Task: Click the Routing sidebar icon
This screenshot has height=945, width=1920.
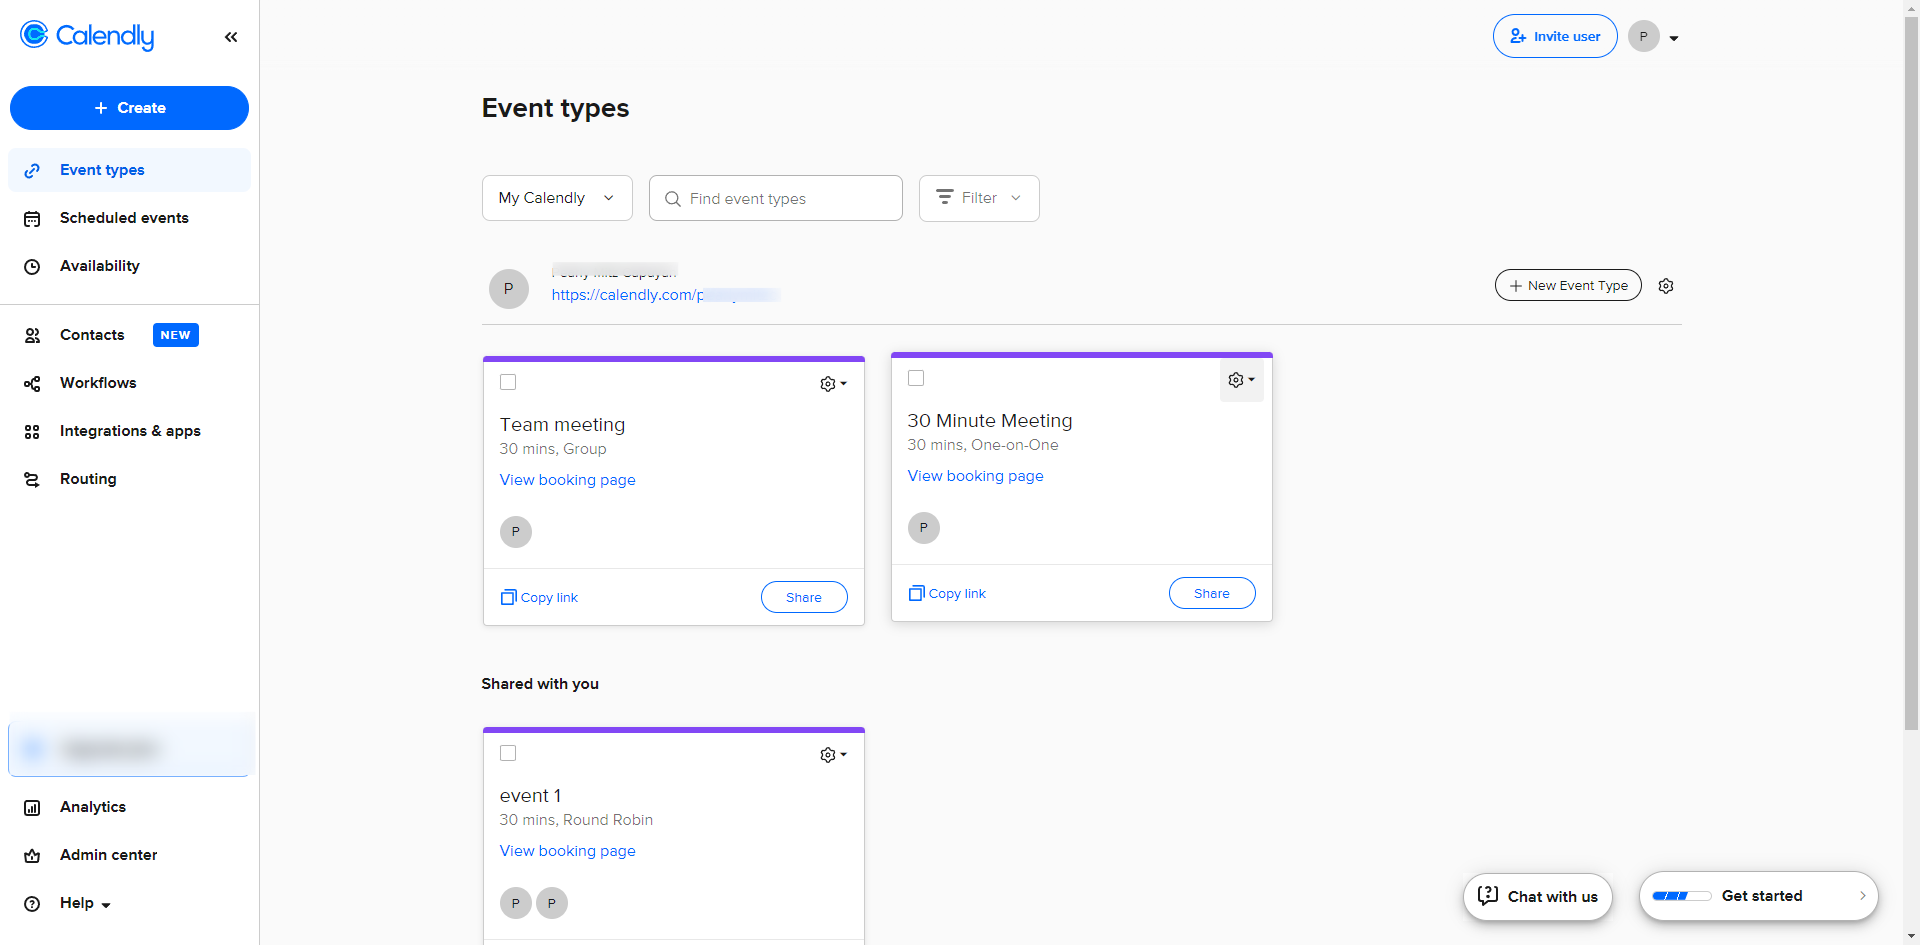Action: [32, 480]
